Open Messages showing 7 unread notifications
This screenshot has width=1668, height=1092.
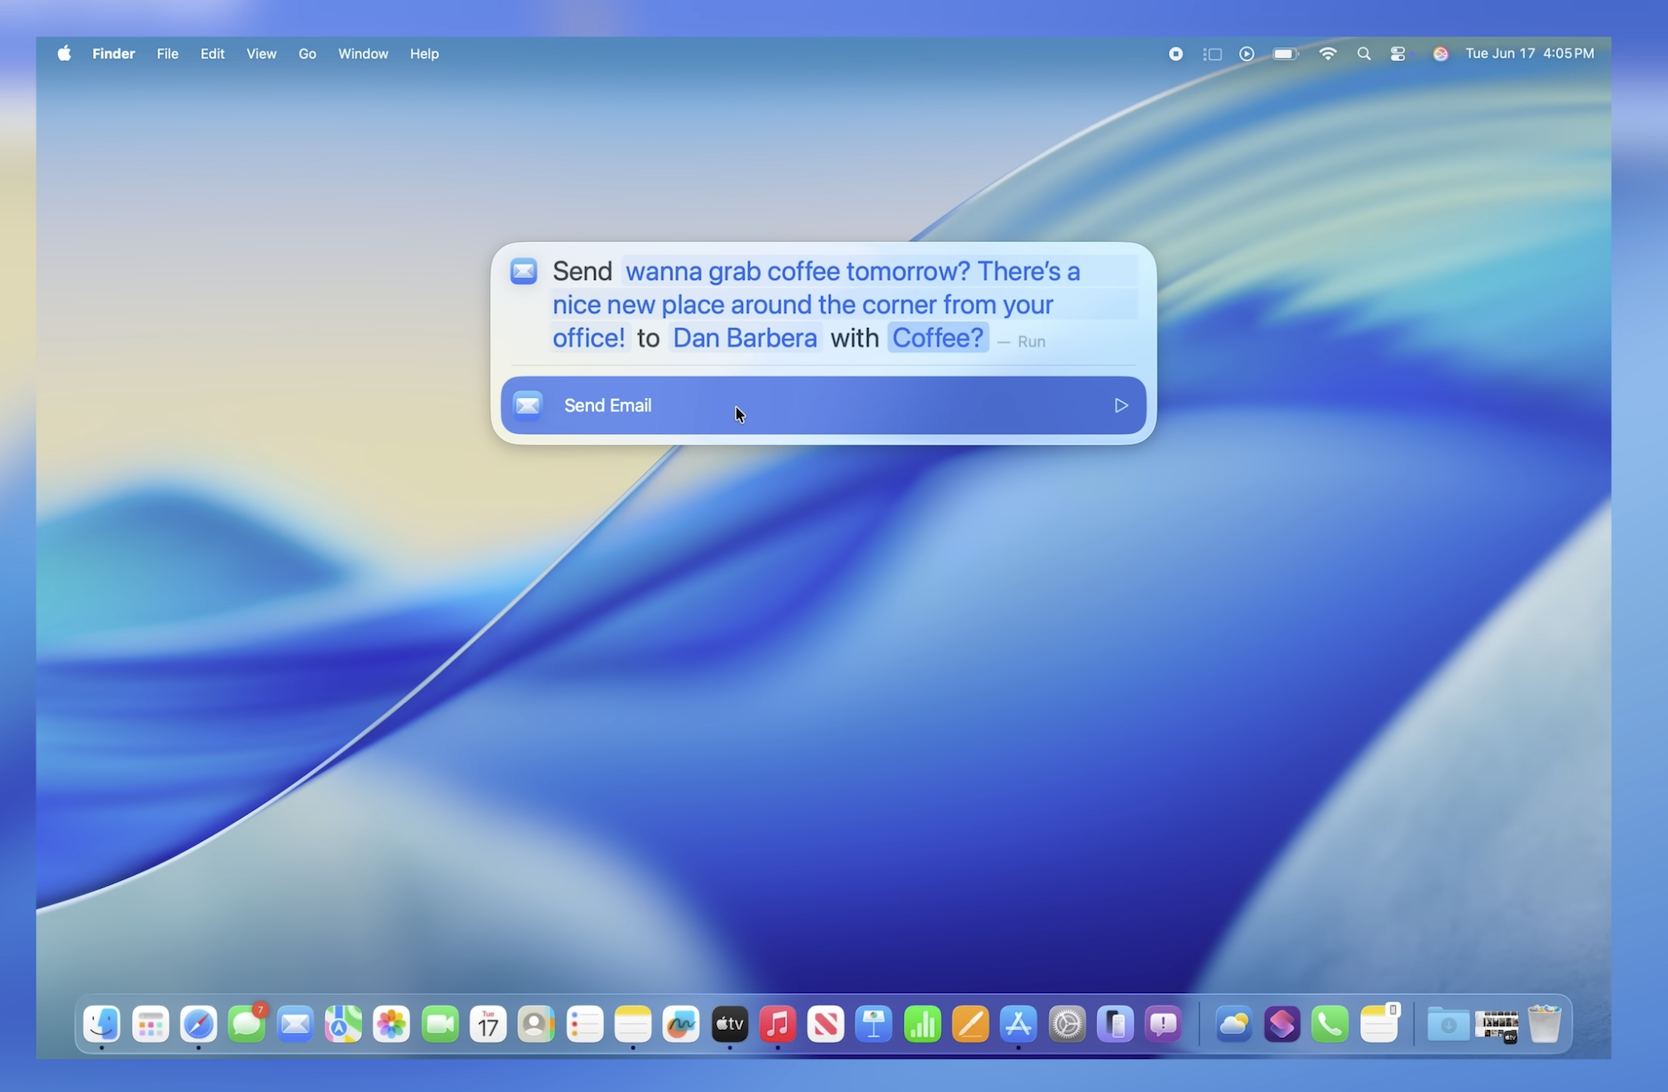pyautogui.click(x=247, y=1023)
